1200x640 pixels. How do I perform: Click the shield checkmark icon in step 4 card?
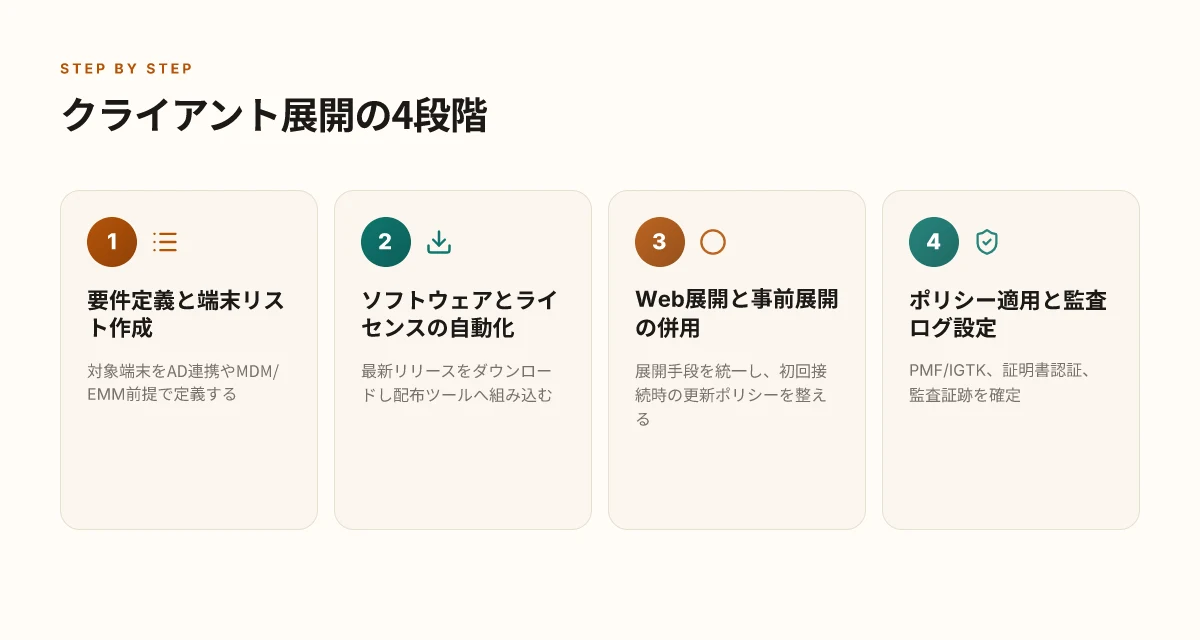(x=987, y=242)
